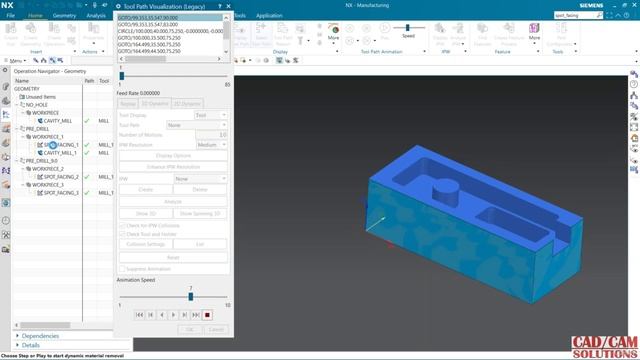
Task: Click the Reset button
Action: [x=173, y=258]
